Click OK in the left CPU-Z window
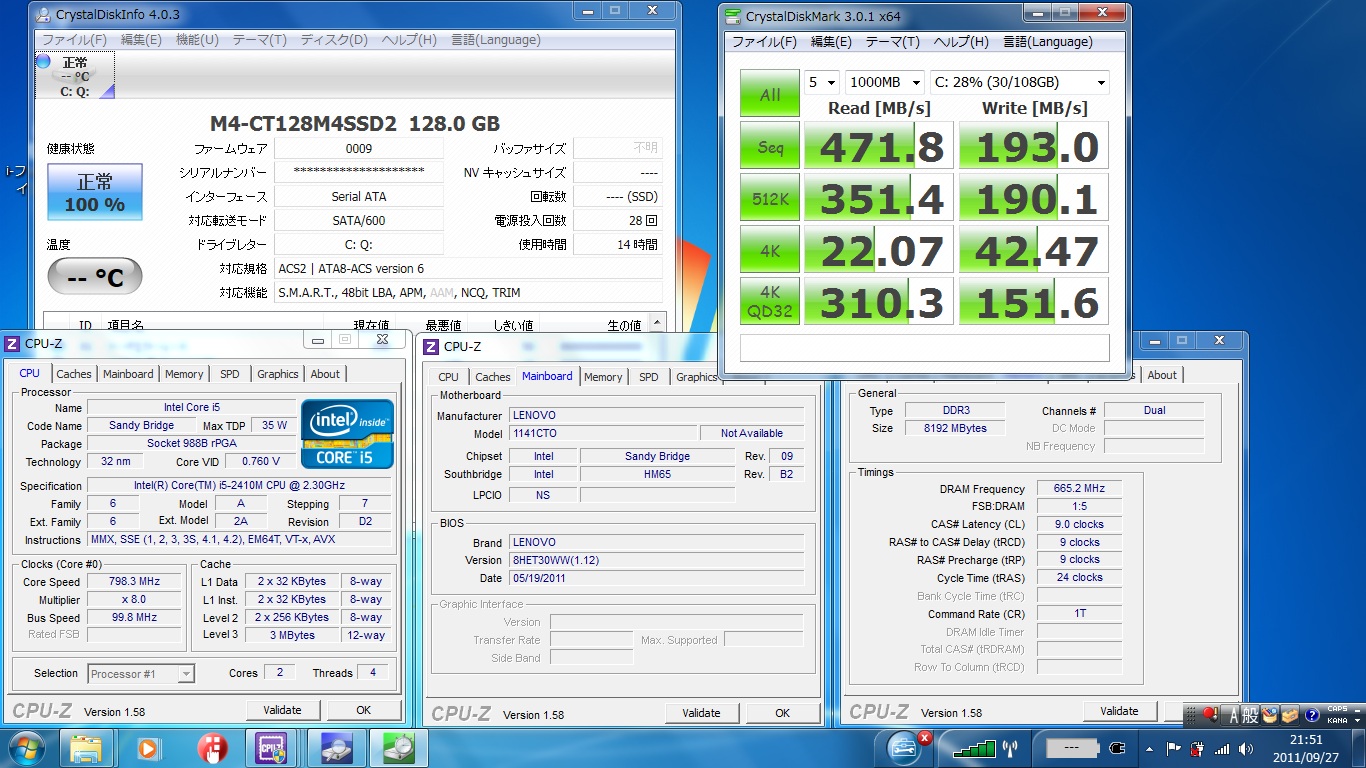The height and width of the screenshot is (768, 1366). coord(363,710)
